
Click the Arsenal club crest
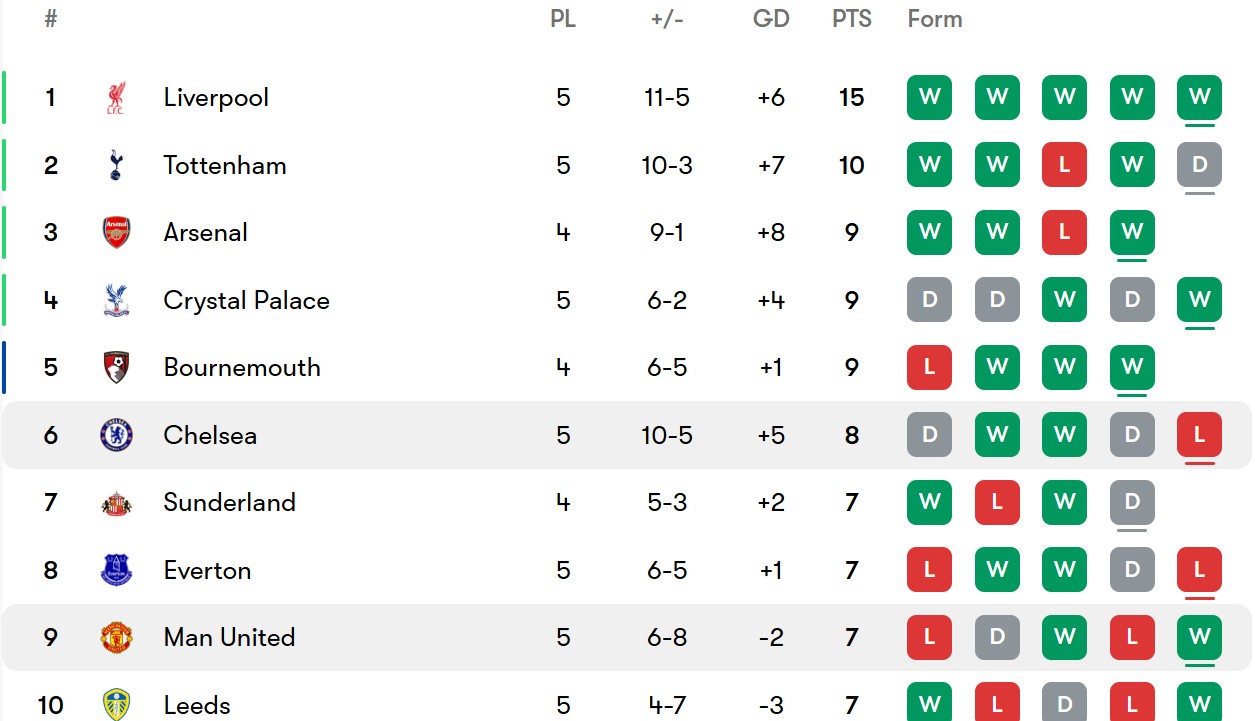coord(116,233)
